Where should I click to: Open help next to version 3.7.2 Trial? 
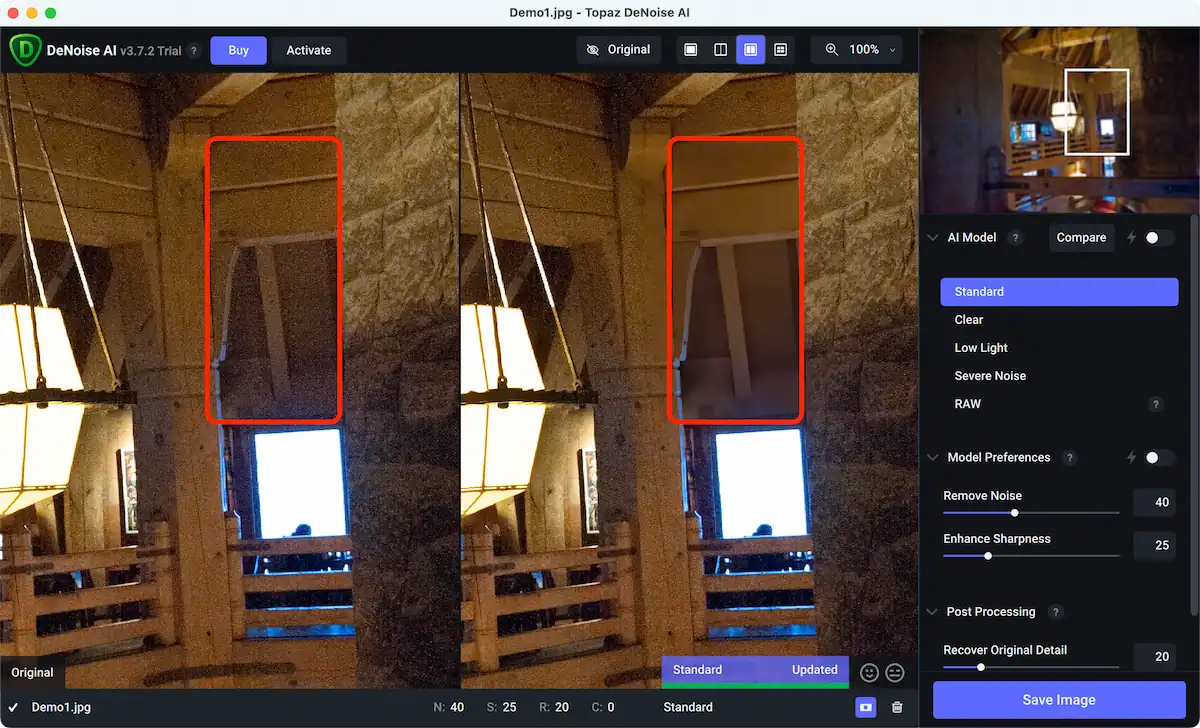pyautogui.click(x=193, y=50)
